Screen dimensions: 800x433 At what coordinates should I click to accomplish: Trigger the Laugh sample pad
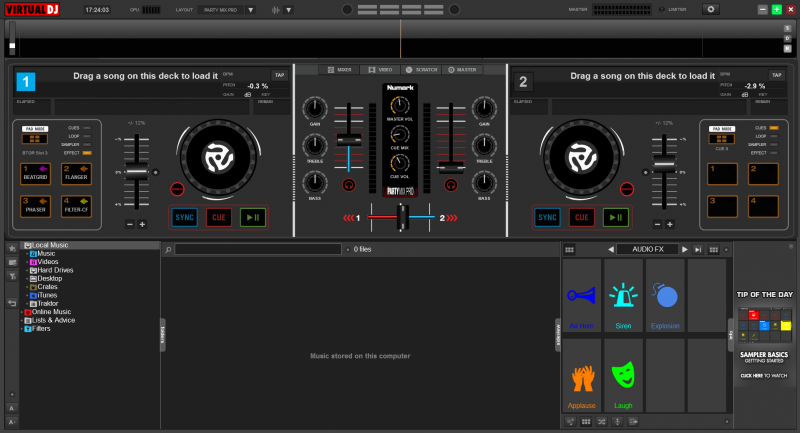(623, 377)
